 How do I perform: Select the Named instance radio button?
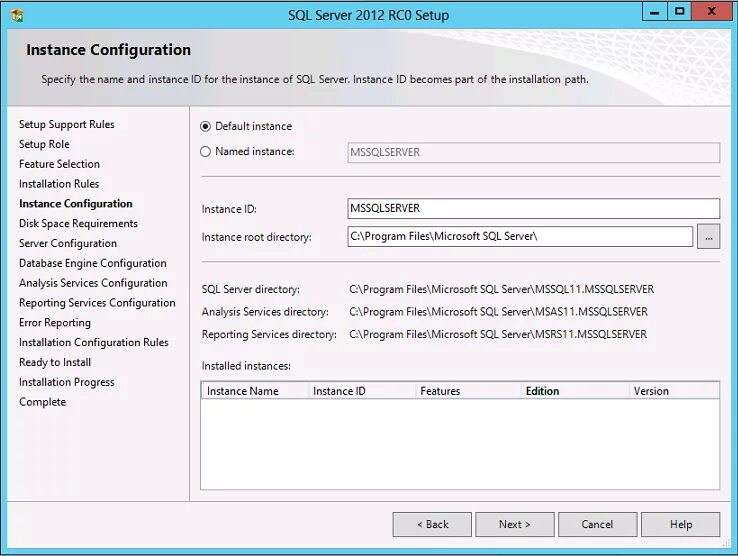coord(205,152)
